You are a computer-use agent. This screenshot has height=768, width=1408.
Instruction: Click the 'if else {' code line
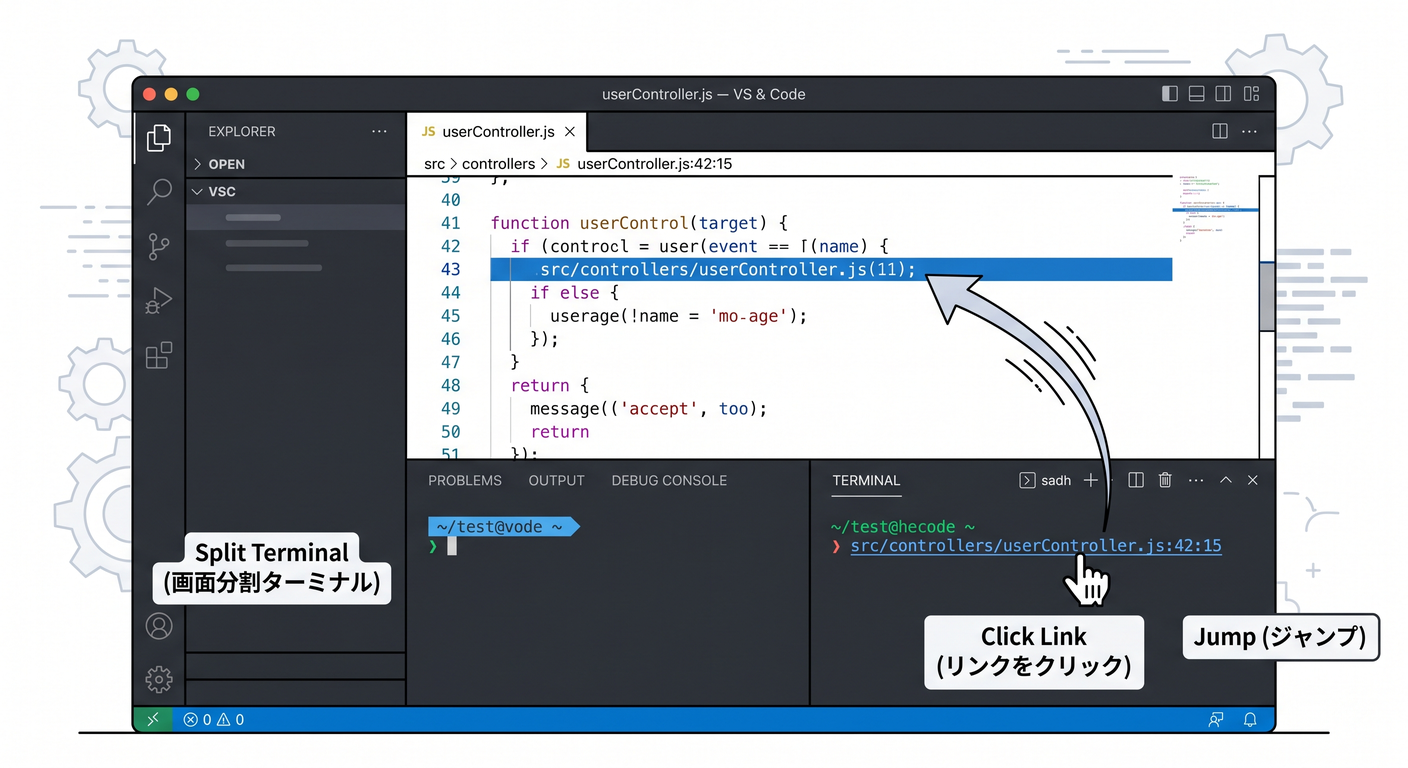pyautogui.click(x=575, y=292)
